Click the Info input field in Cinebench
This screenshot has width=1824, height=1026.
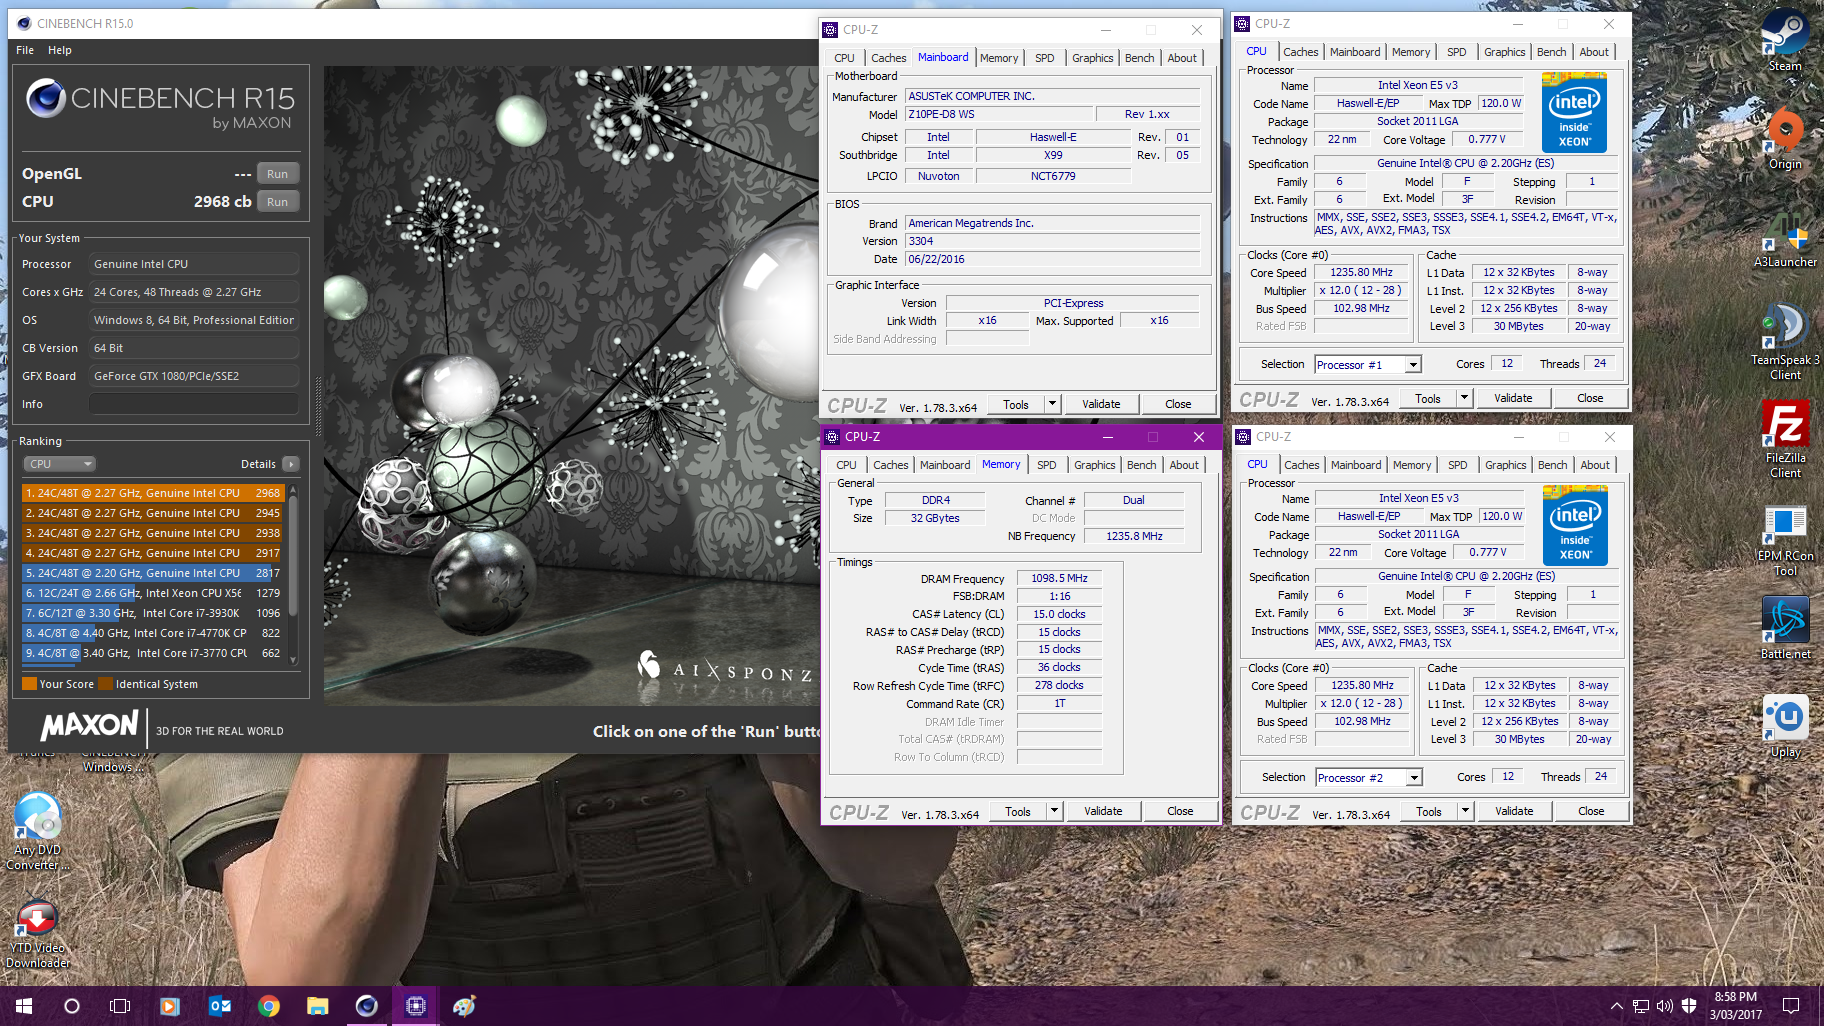[194, 404]
